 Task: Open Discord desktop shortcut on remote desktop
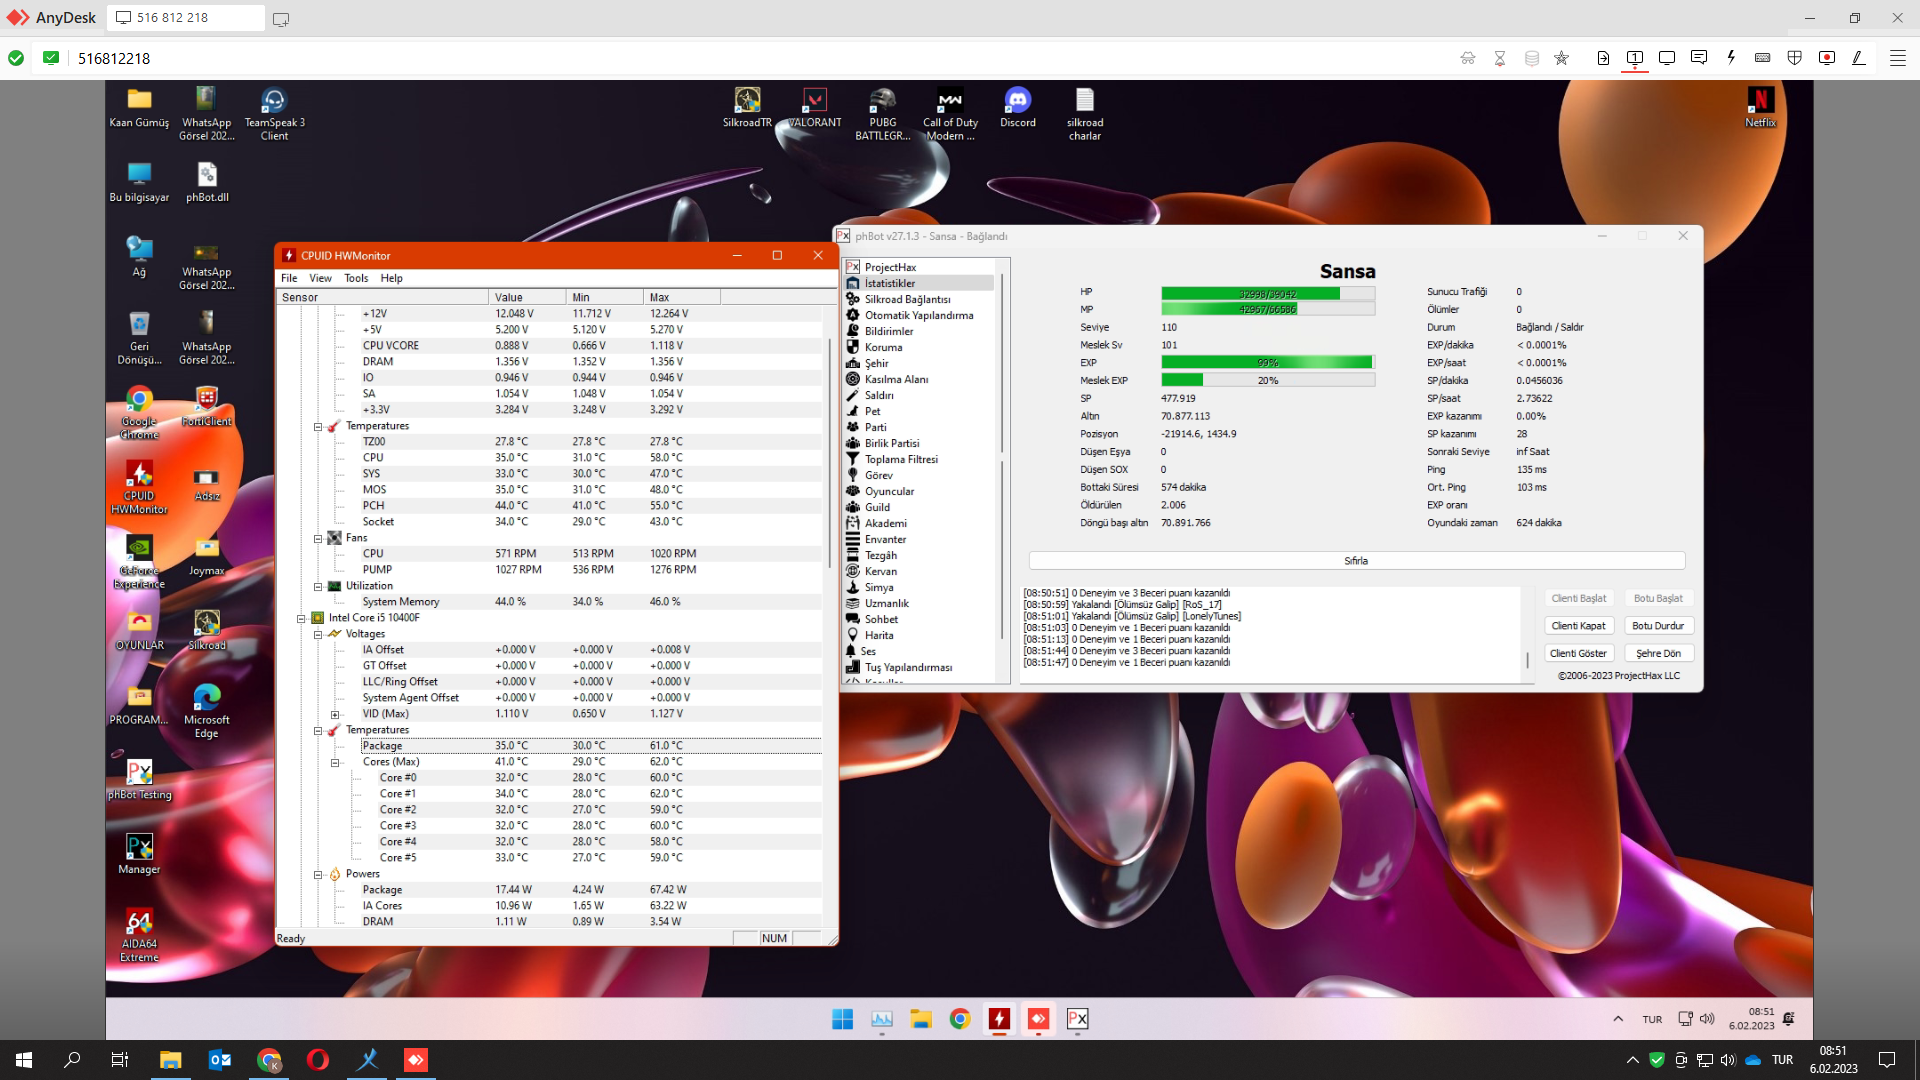1018,108
